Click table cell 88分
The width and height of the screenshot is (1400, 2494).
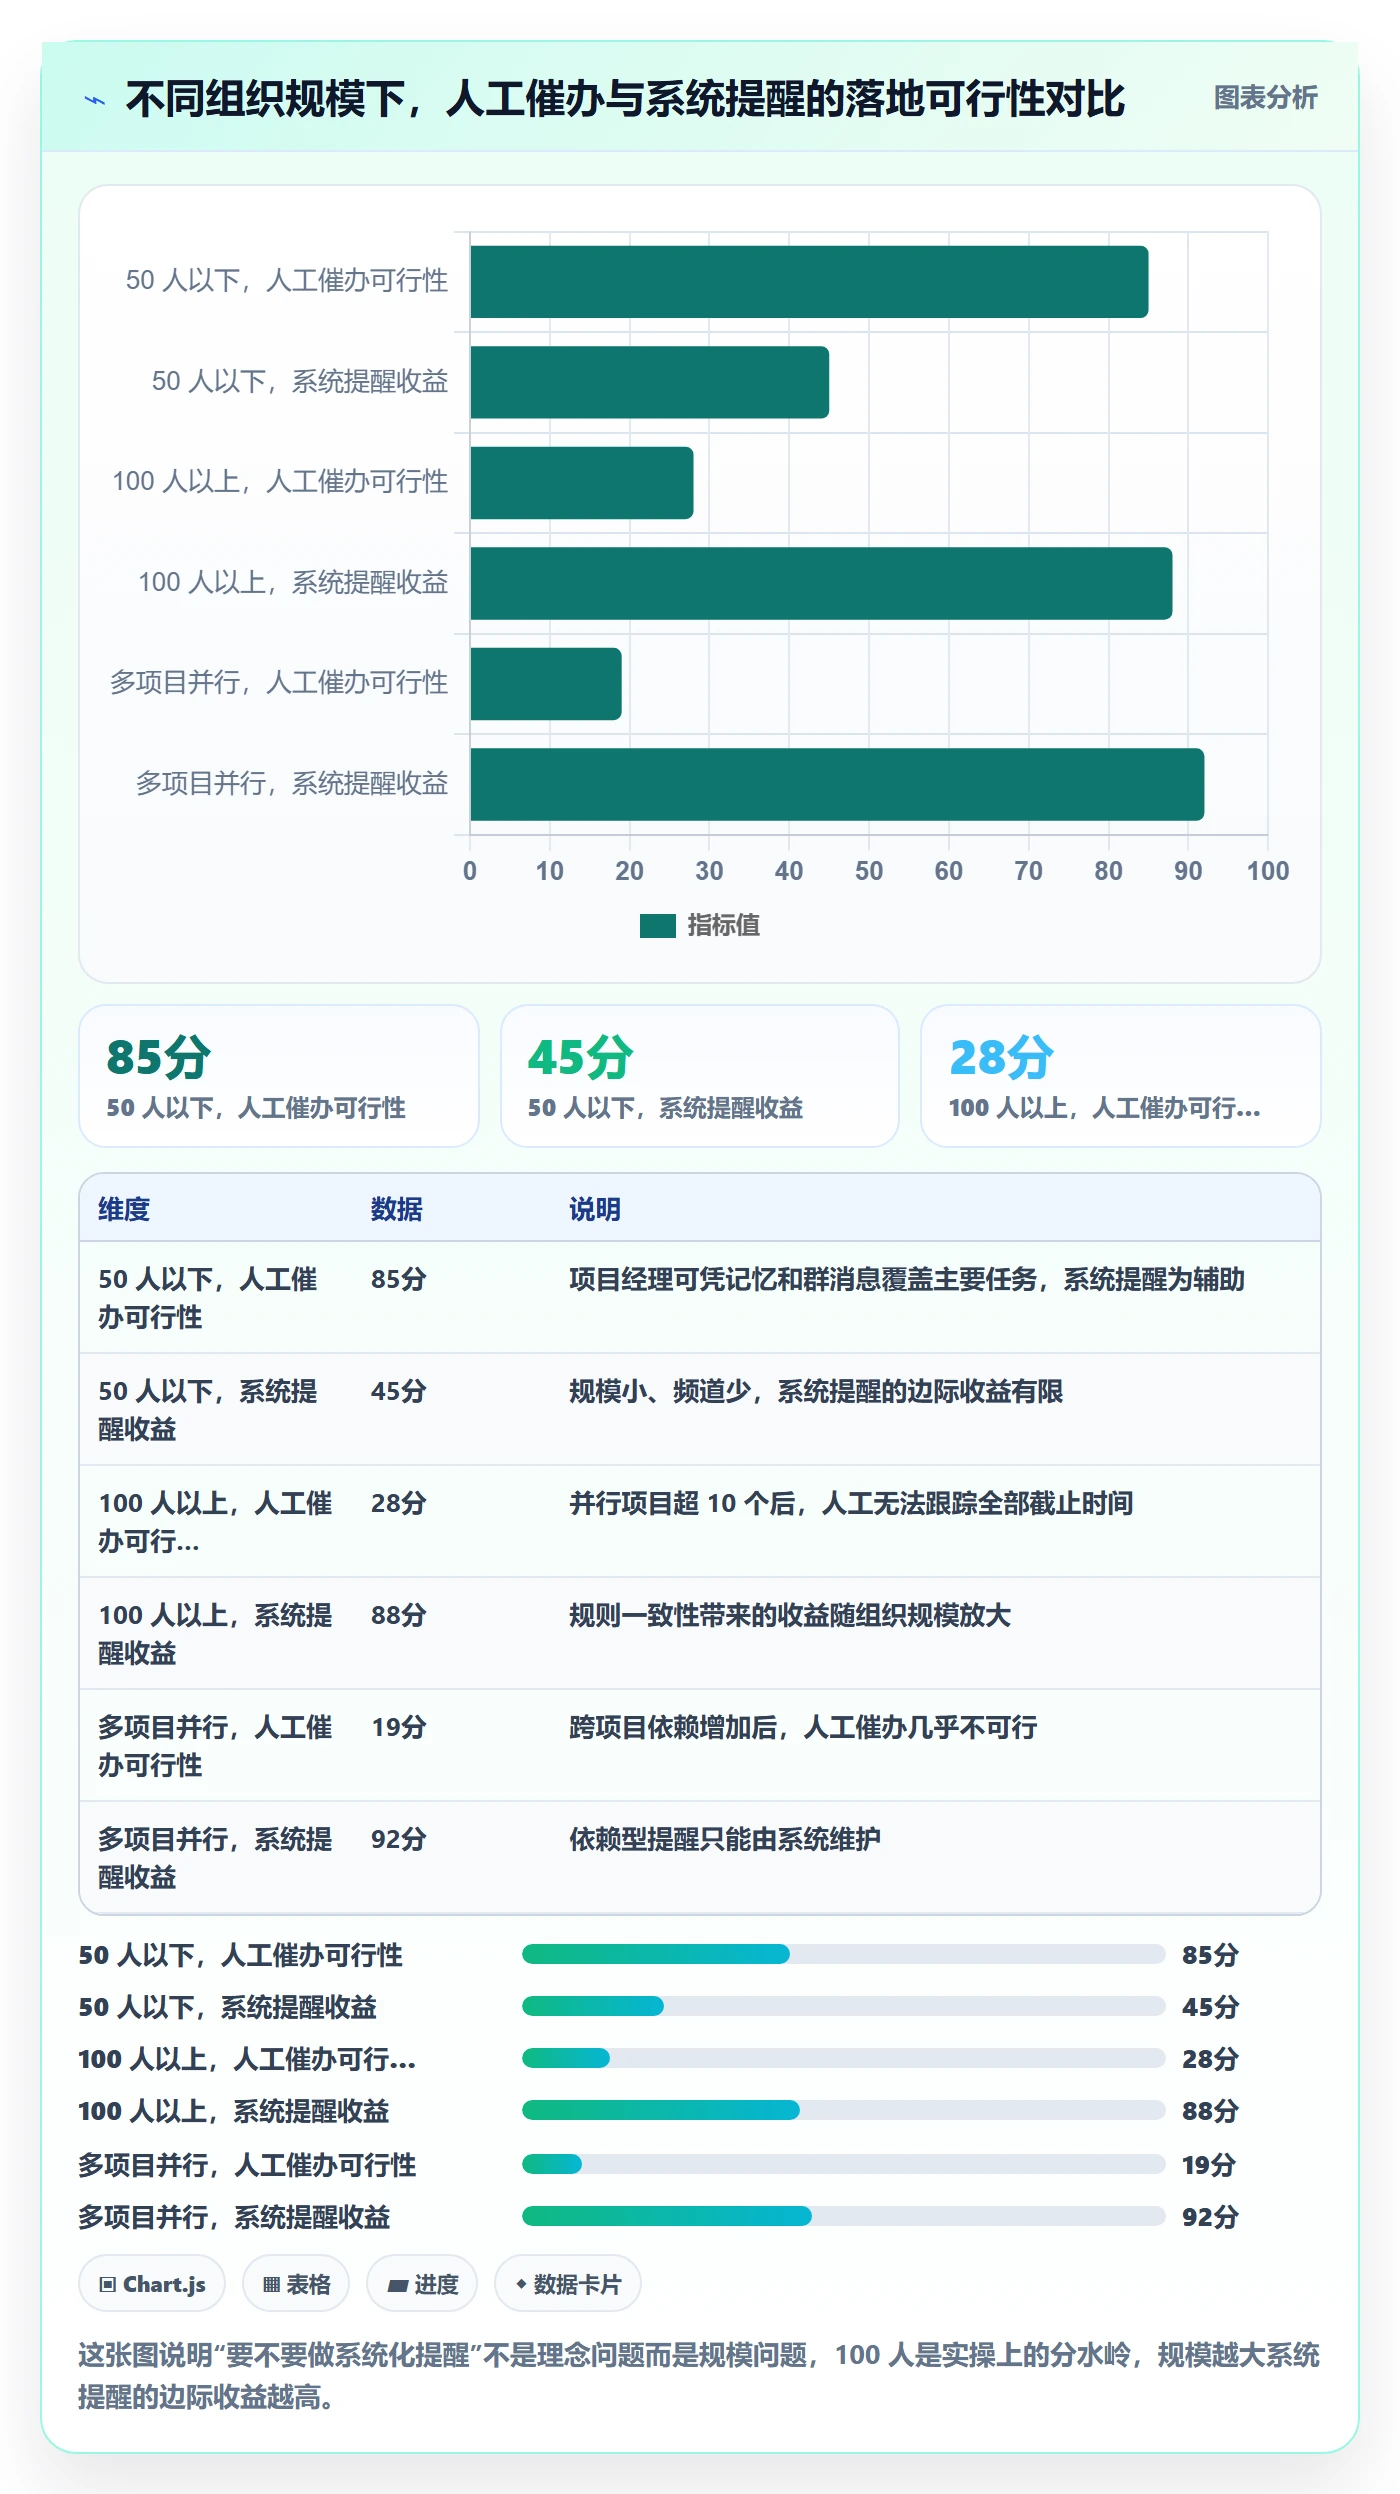399,1615
